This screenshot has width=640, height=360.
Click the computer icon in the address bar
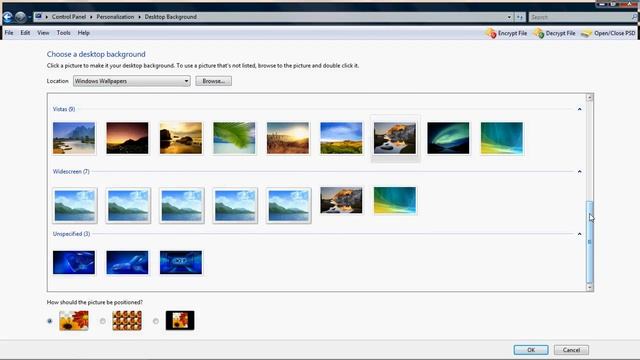click(38, 16)
